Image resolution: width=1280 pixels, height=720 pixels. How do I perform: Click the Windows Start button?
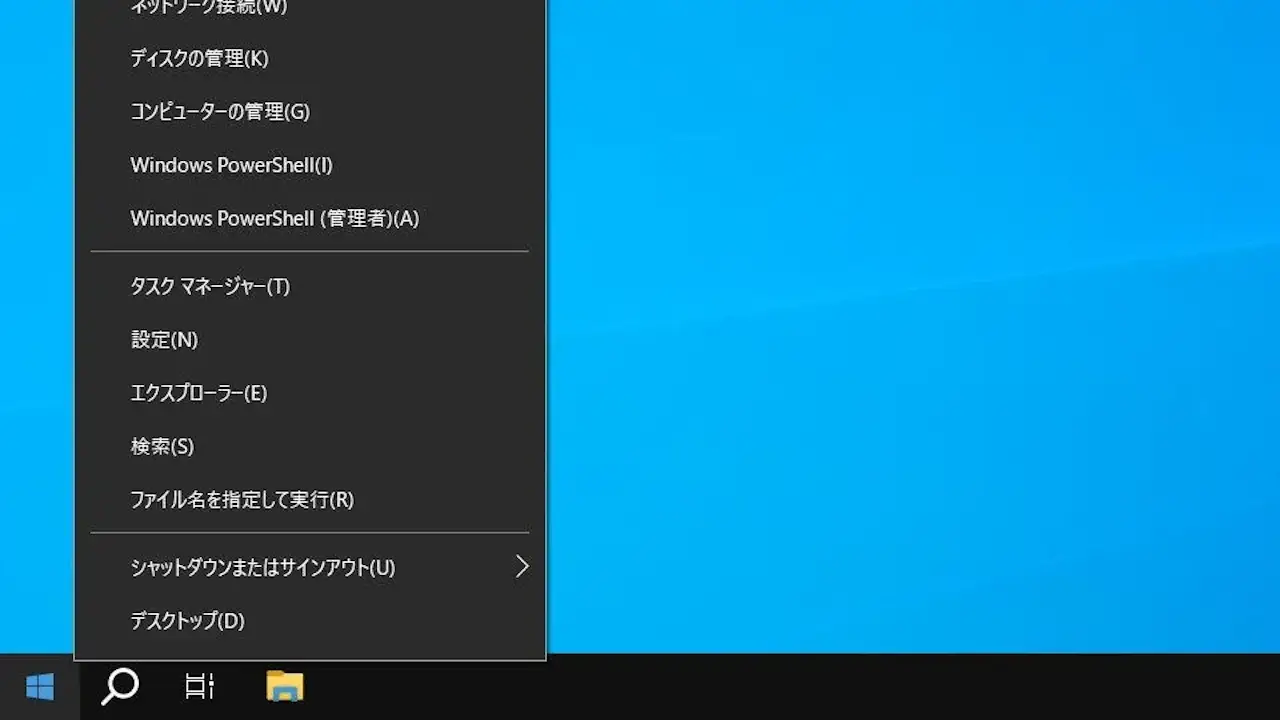click(x=40, y=687)
